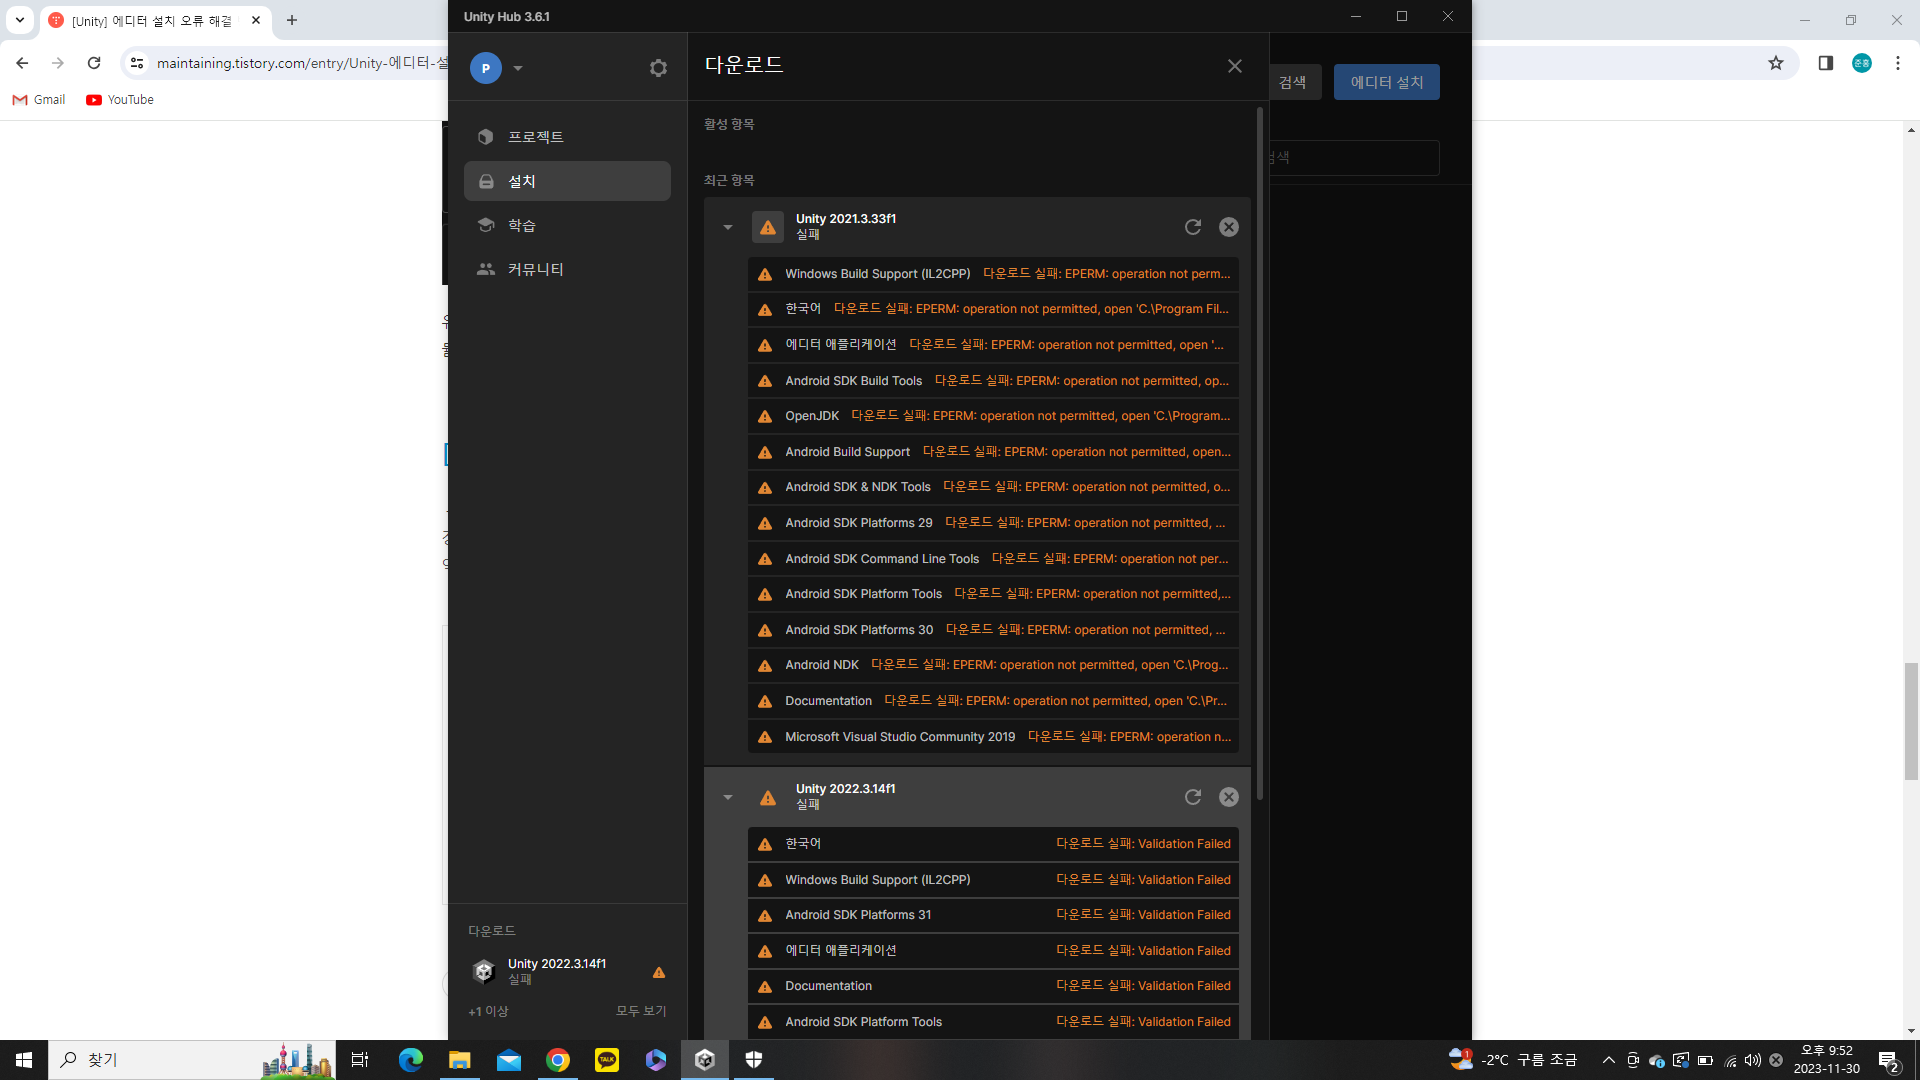The height and width of the screenshot is (1080, 1920).
Task: Click warning icon of Unity 2022.3.14f1 header
Action: (x=768, y=797)
